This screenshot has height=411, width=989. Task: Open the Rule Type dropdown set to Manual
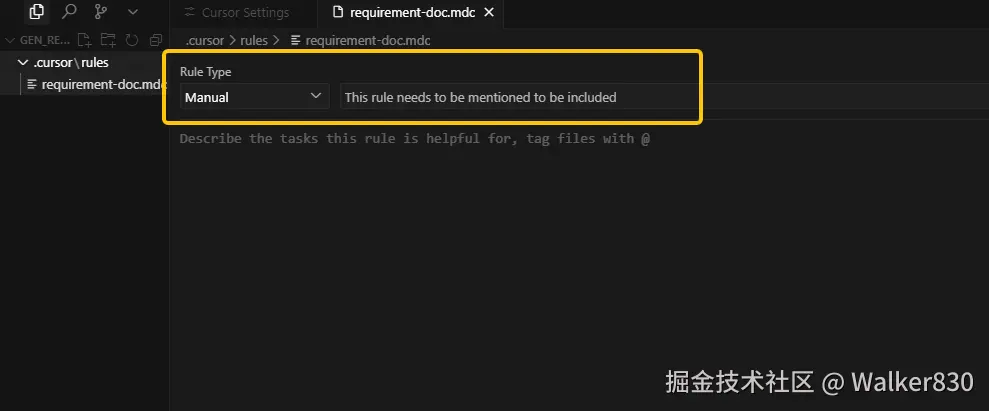tap(254, 97)
